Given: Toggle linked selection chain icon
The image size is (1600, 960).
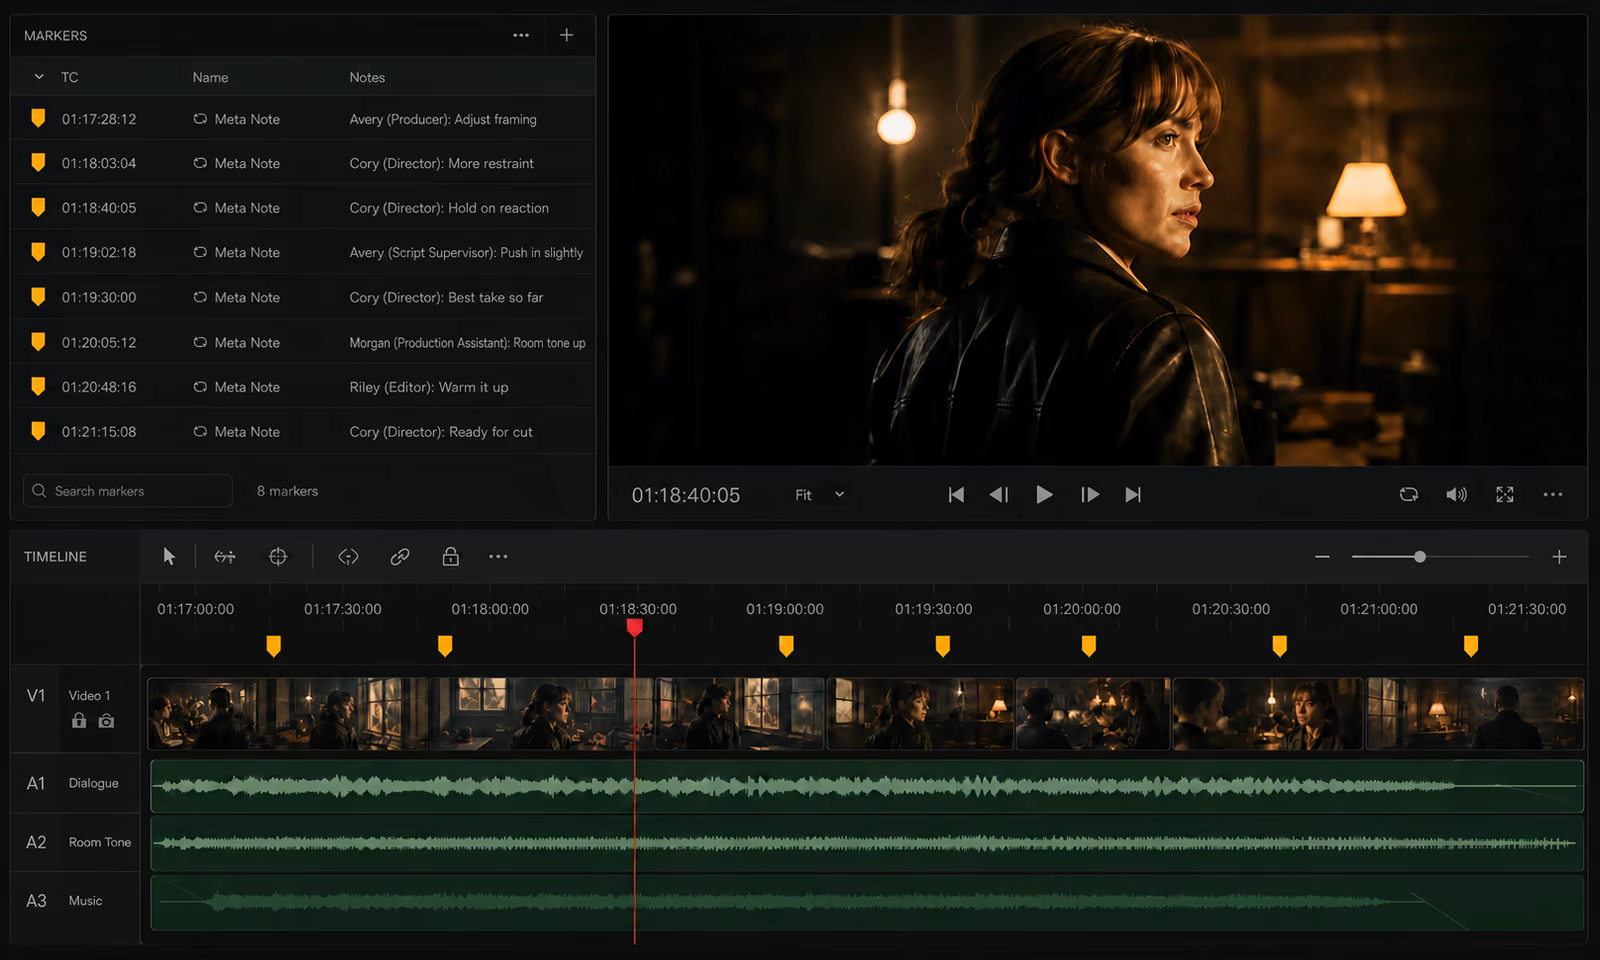Looking at the screenshot, I should tap(400, 556).
